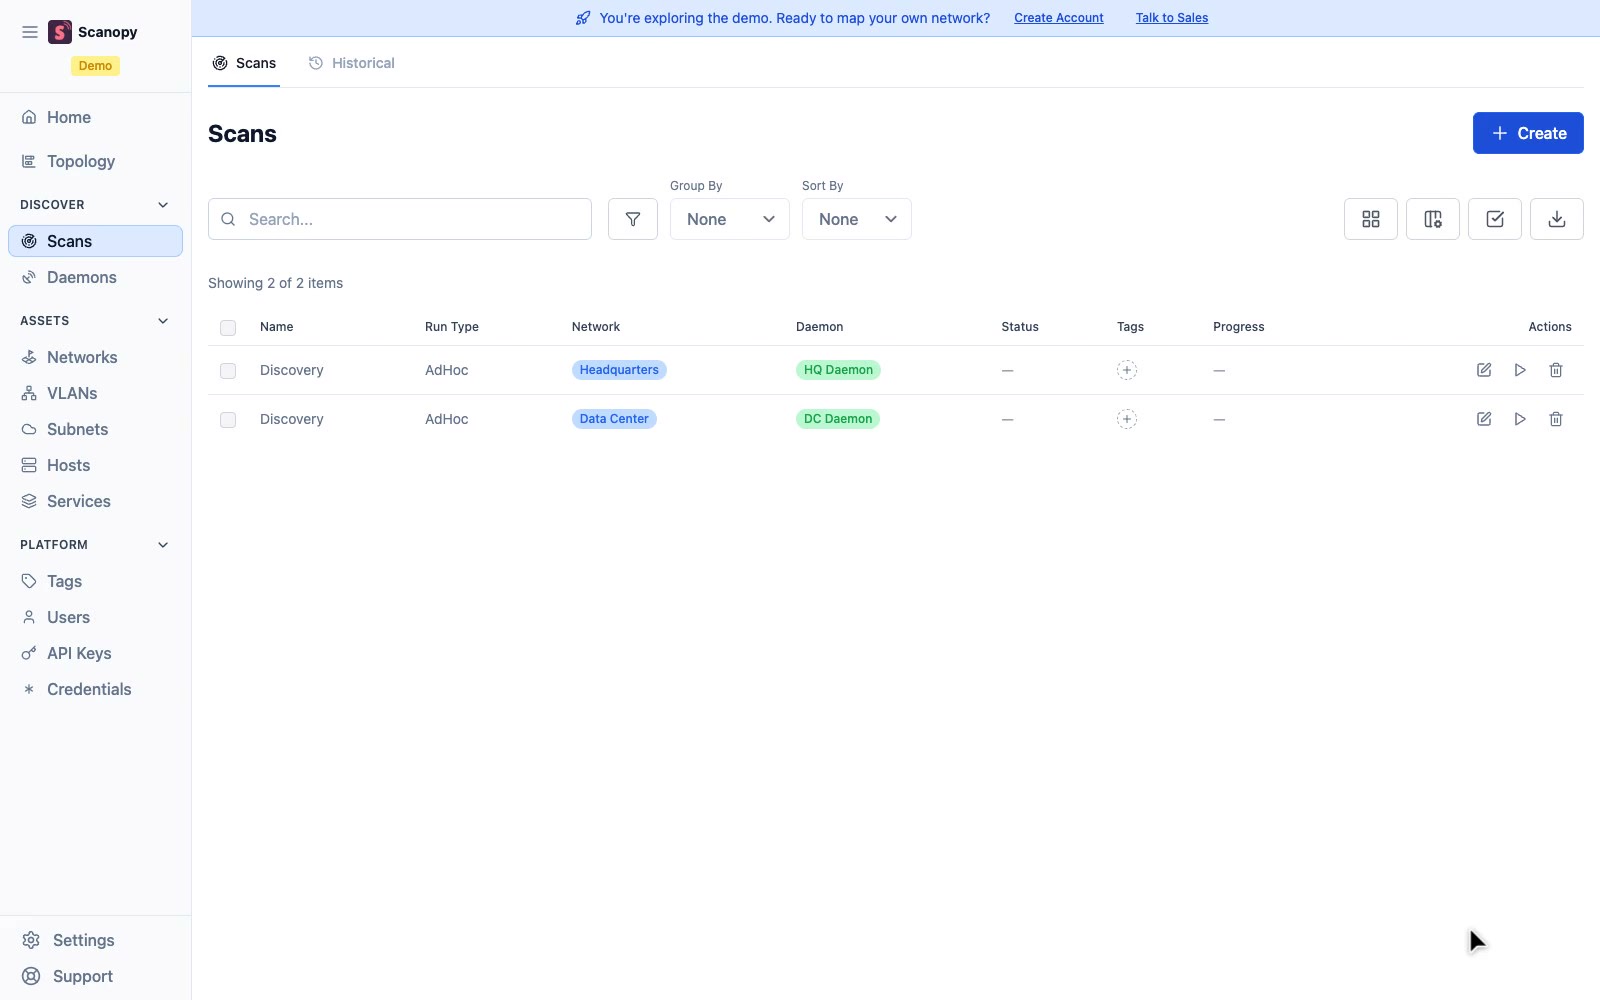Check the Data Center Discovery row checkbox
Screen dimensions: 1600x1000
(x=228, y=420)
